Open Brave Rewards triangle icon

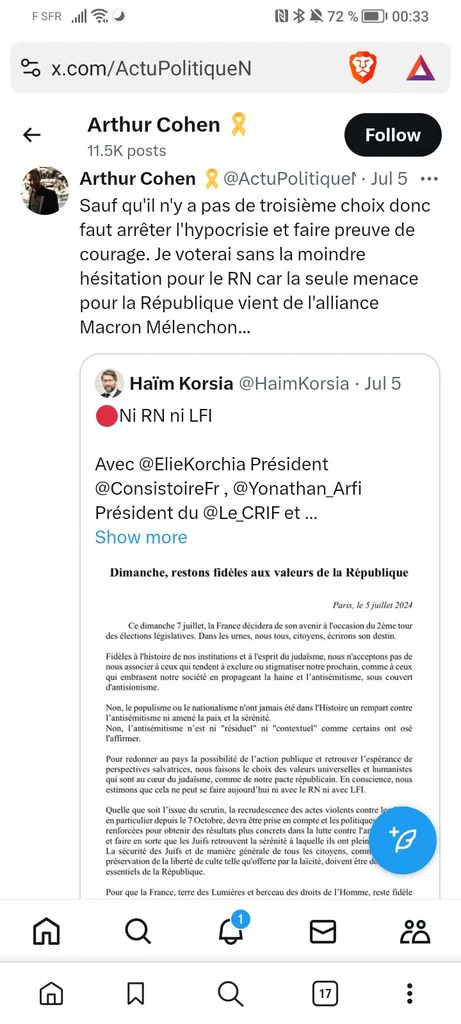[x=421, y=68]
